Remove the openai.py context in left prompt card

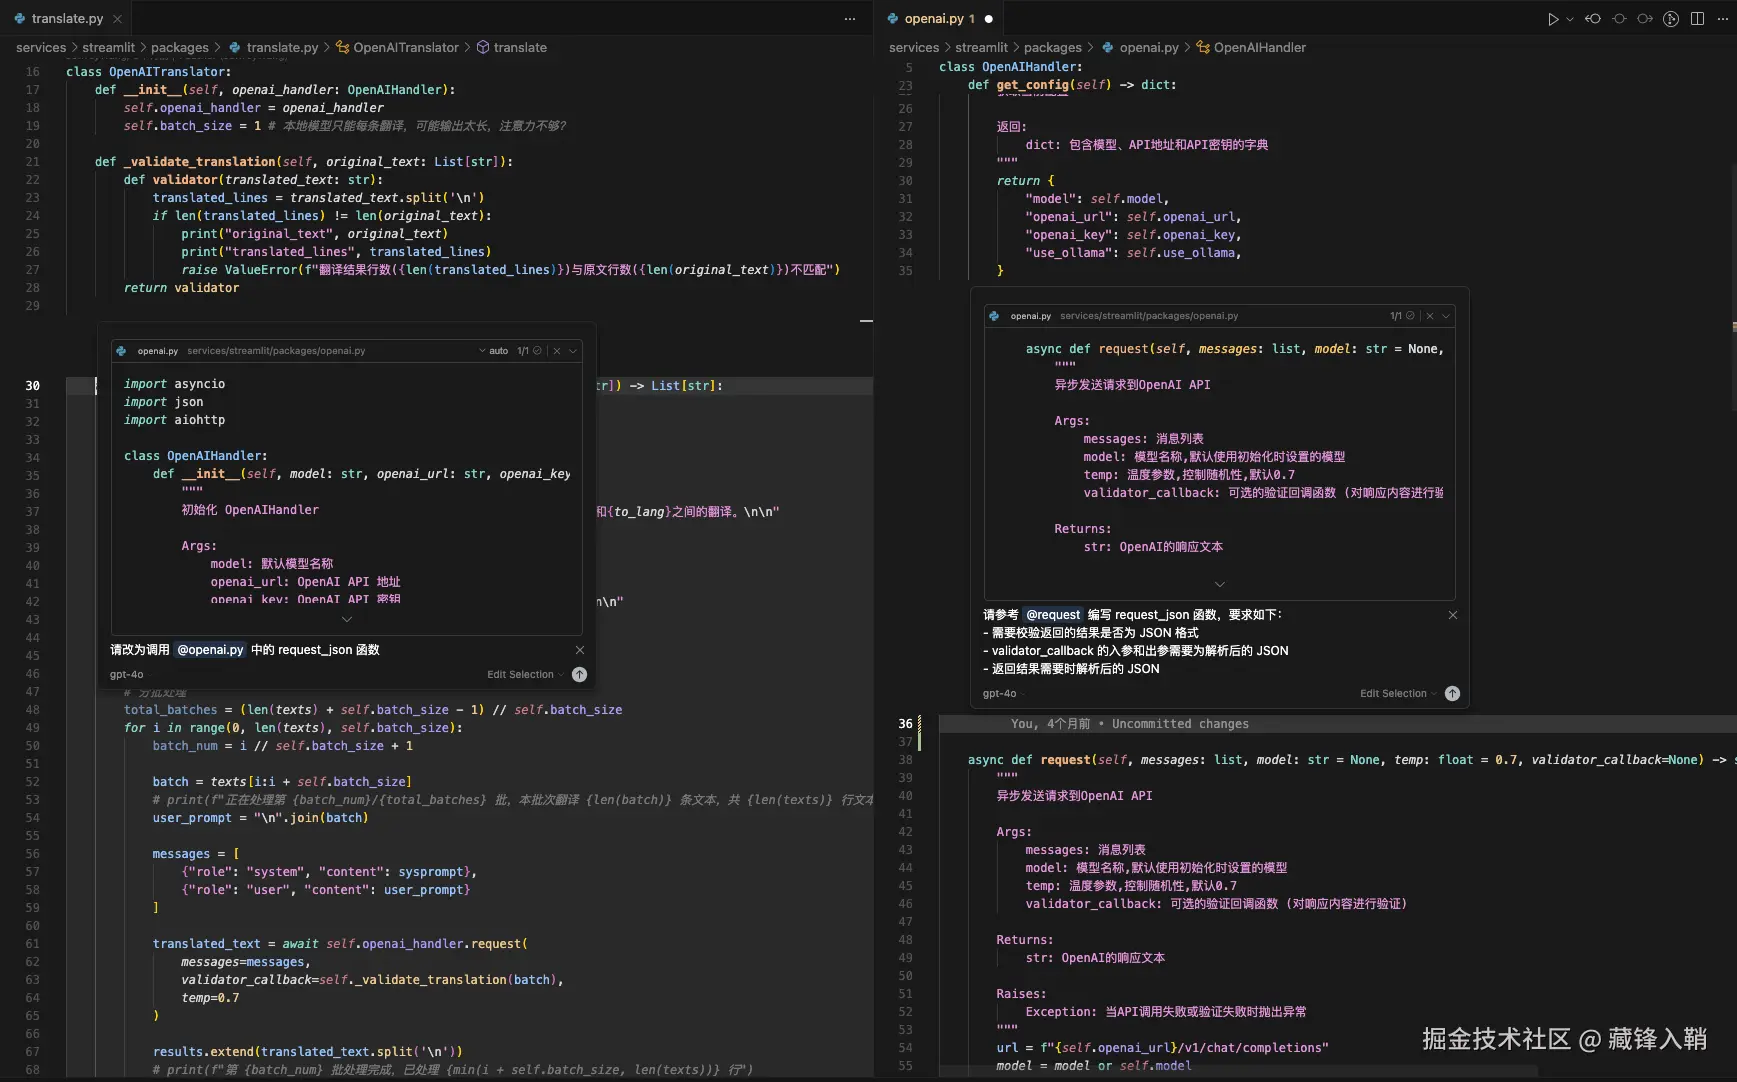pos(557,351)
